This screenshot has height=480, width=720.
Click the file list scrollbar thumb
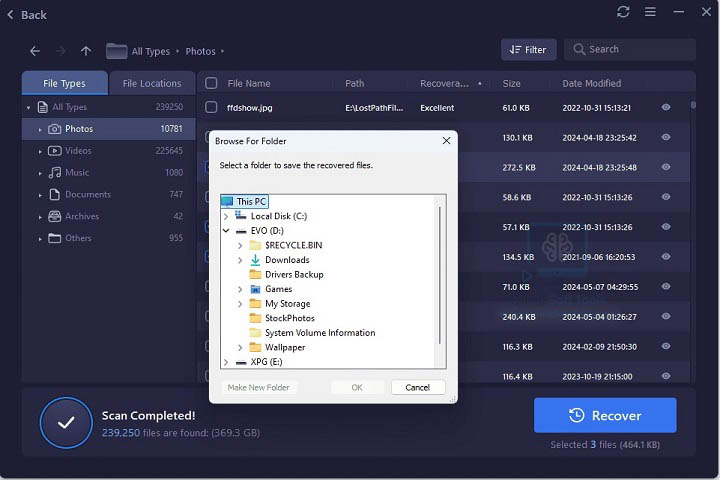pyautogui.click(x=693, y=105)
